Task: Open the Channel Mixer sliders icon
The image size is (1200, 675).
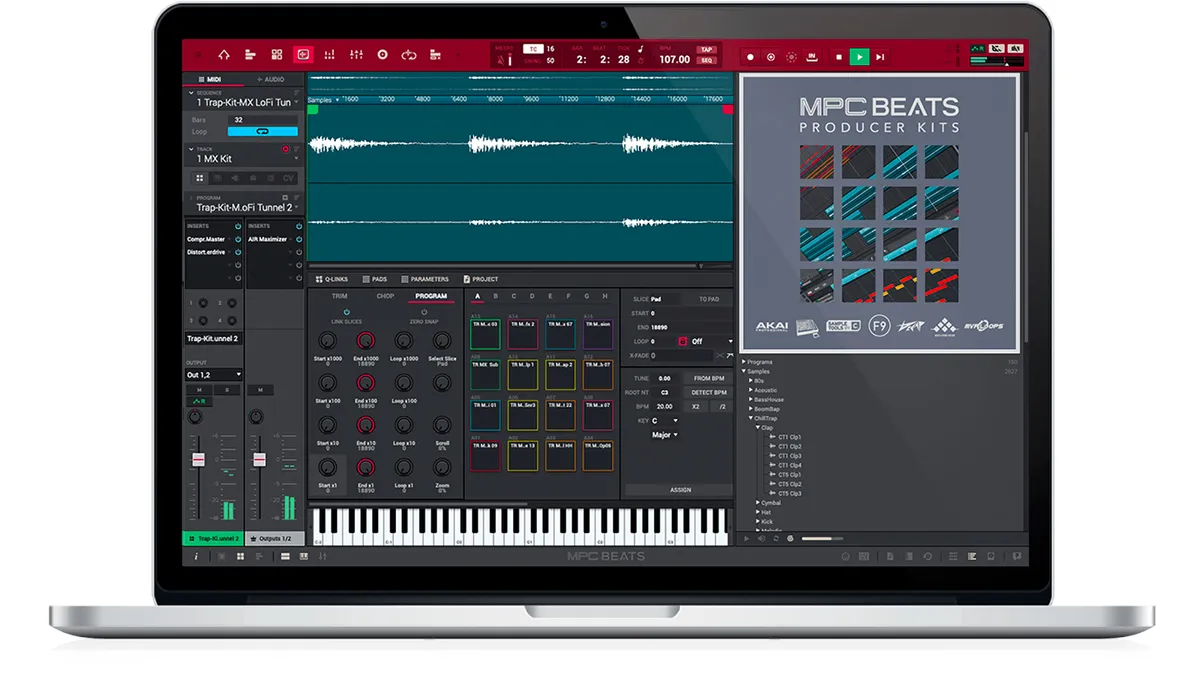Action: 357,55
